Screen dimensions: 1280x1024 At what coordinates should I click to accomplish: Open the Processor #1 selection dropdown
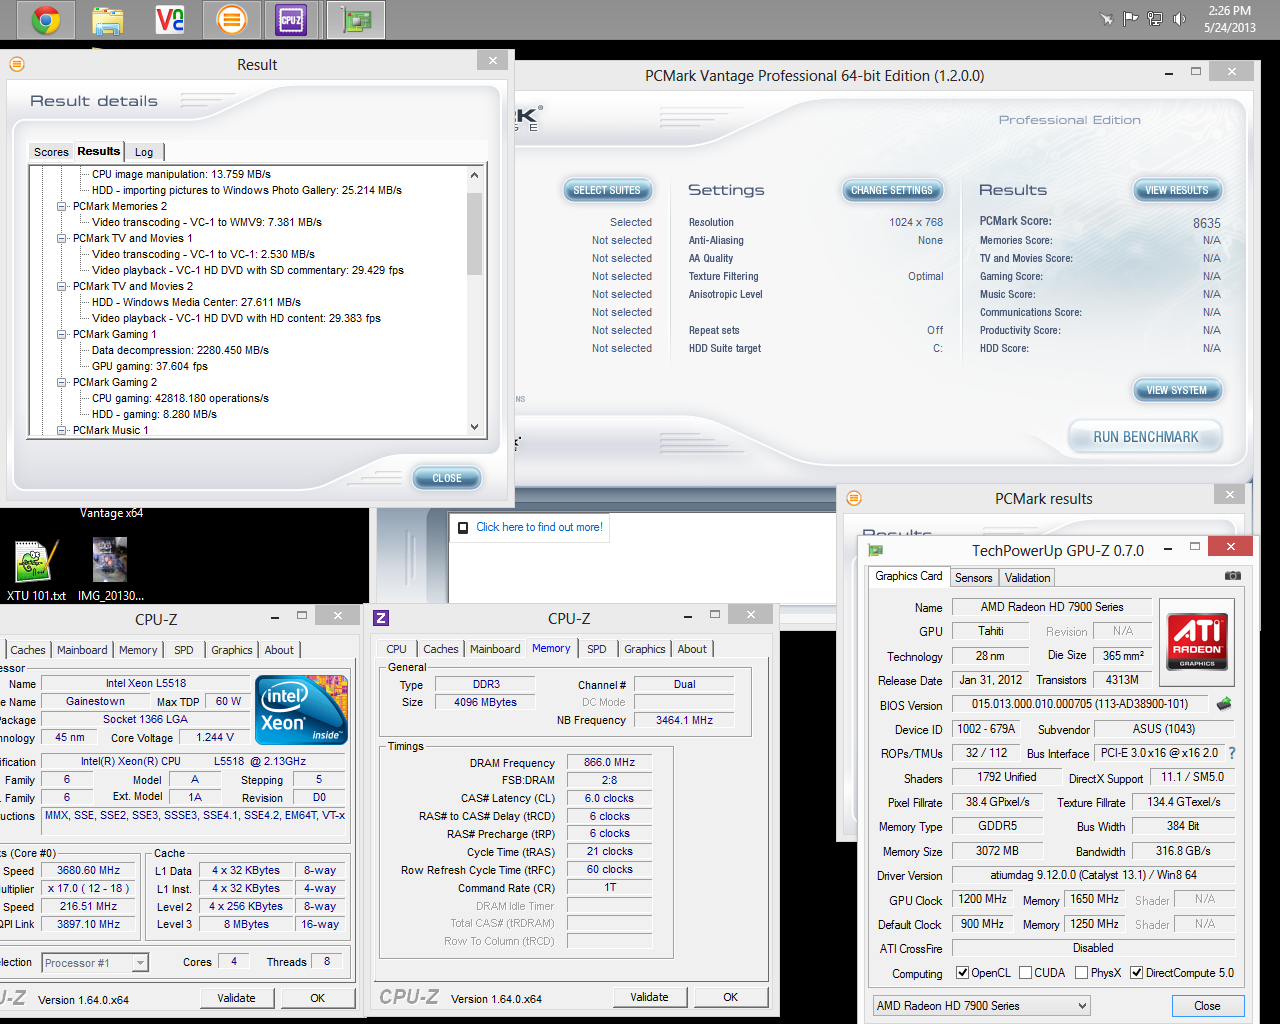coord(95,963)
